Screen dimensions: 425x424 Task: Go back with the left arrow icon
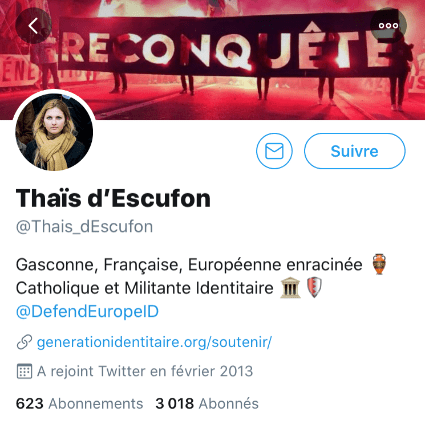point(33,26)
